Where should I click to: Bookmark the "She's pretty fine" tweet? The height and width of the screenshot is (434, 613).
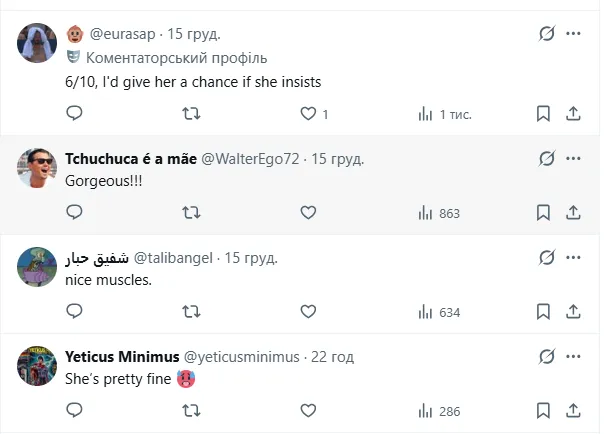click(x=543, y=410)
